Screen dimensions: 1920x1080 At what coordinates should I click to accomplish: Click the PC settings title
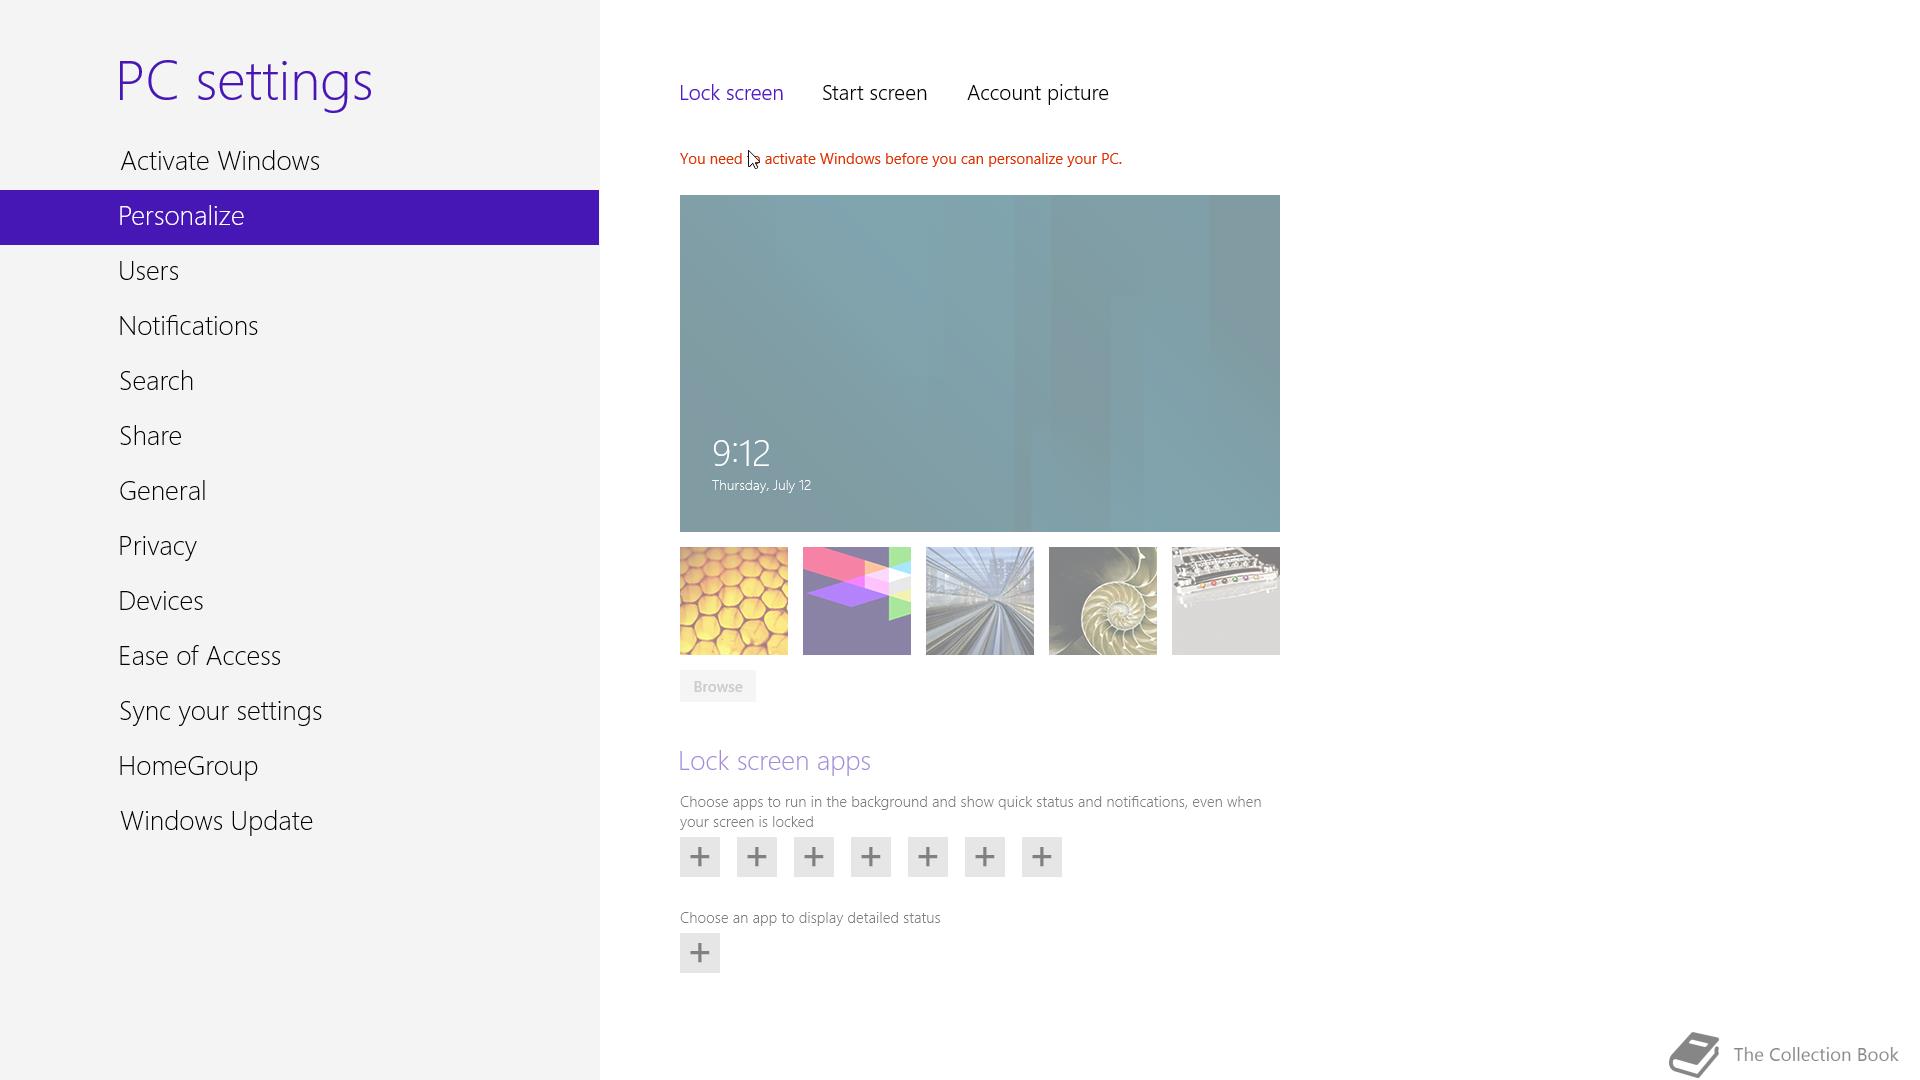point(245,81)
